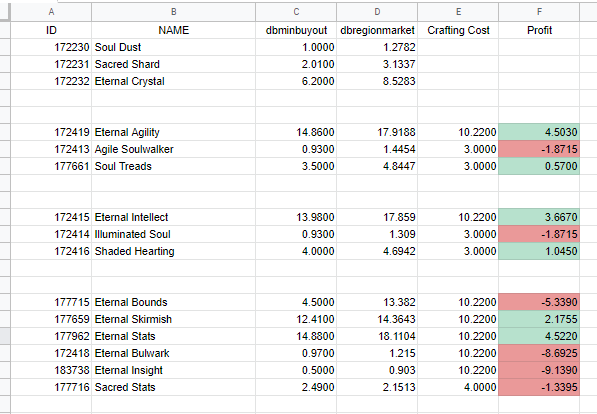Screen dimensions: 597x414
Task: Click the dbminbuyout header cell
Action: click(296, 30)
